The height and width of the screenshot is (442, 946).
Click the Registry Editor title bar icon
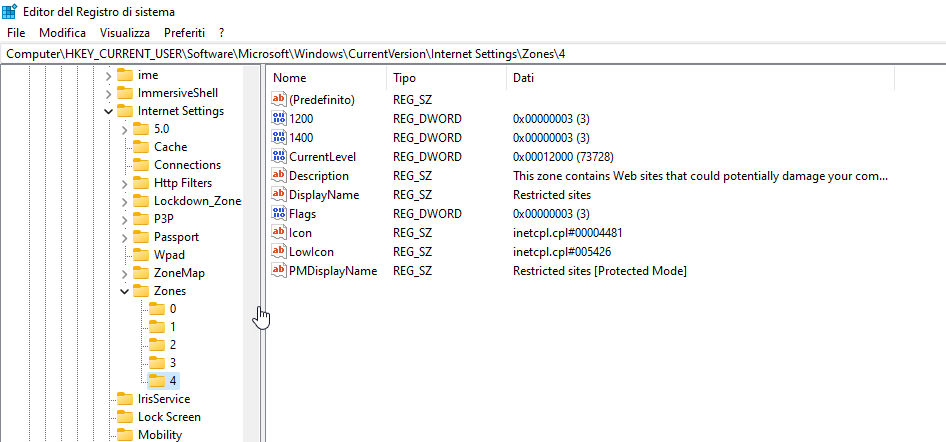(x=10, y=11)
